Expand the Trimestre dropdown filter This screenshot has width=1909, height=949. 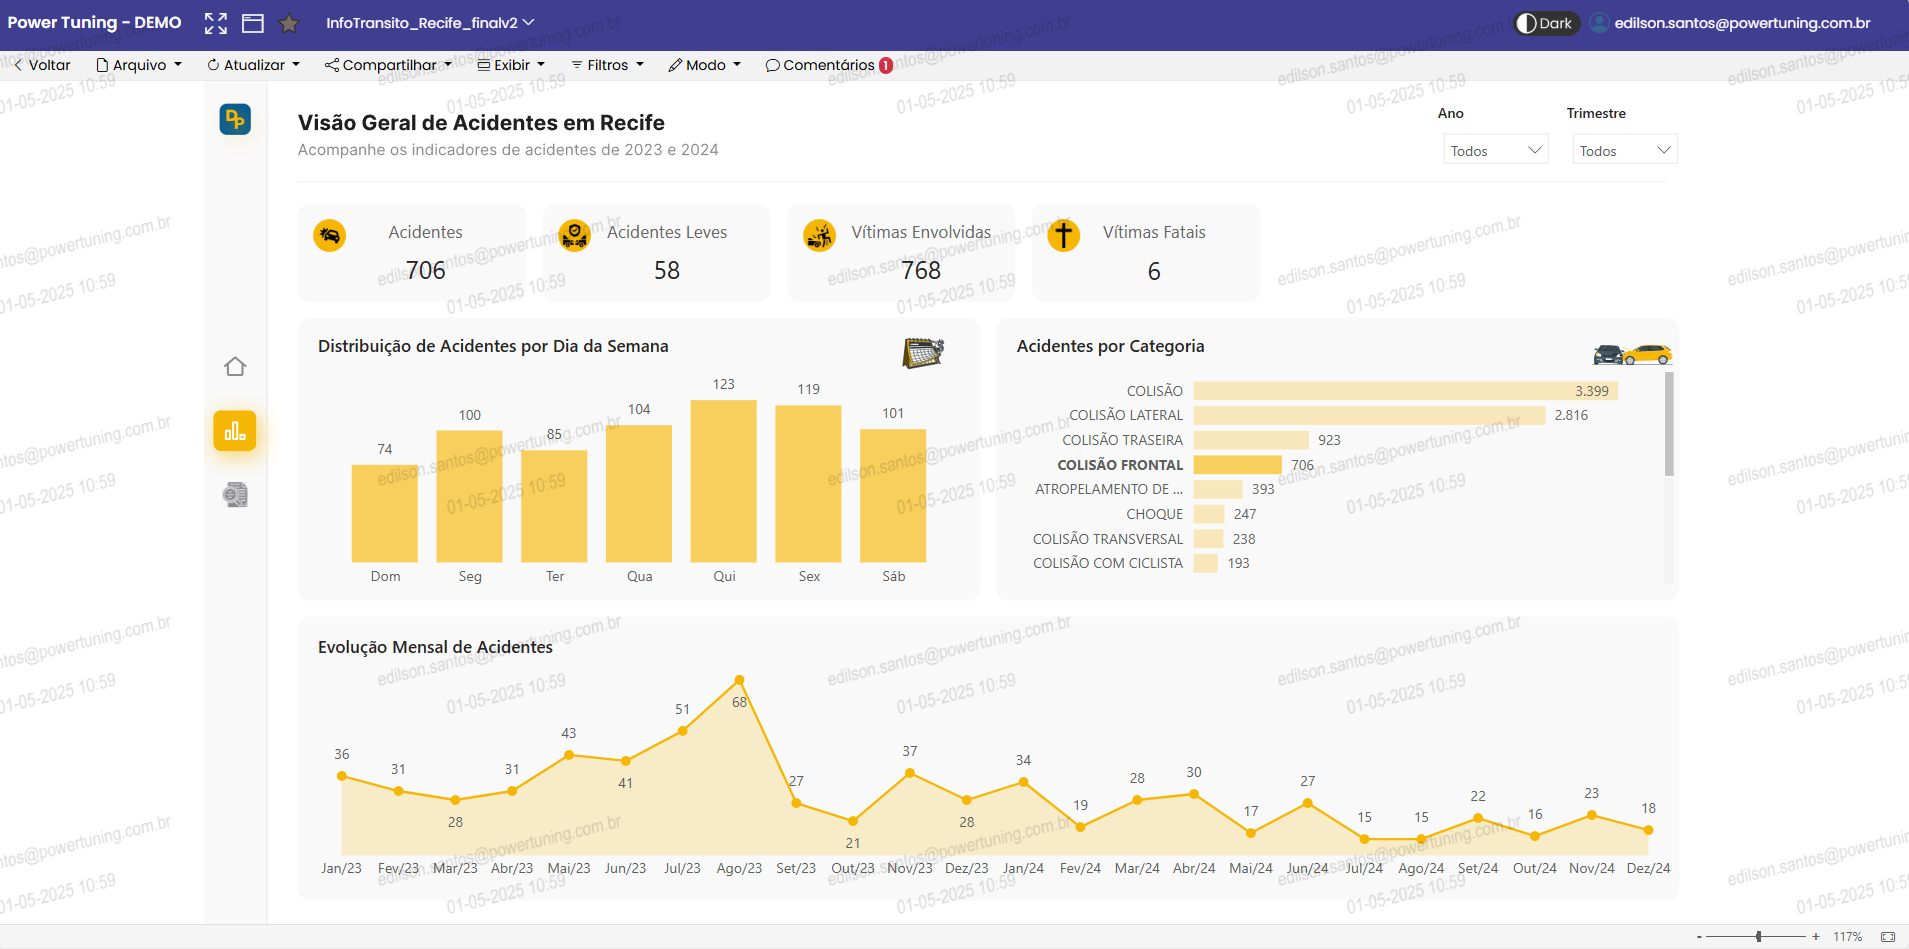click(1624, 150)
